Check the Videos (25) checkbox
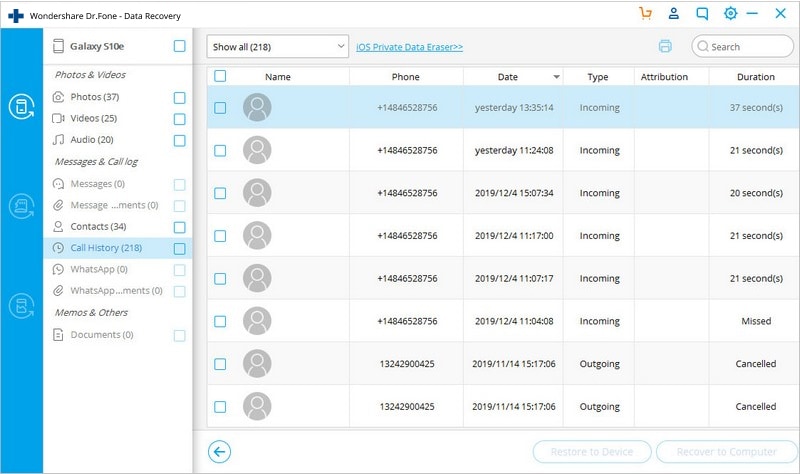800x474 pixels. pyautogui.click(x=180, y=119)
